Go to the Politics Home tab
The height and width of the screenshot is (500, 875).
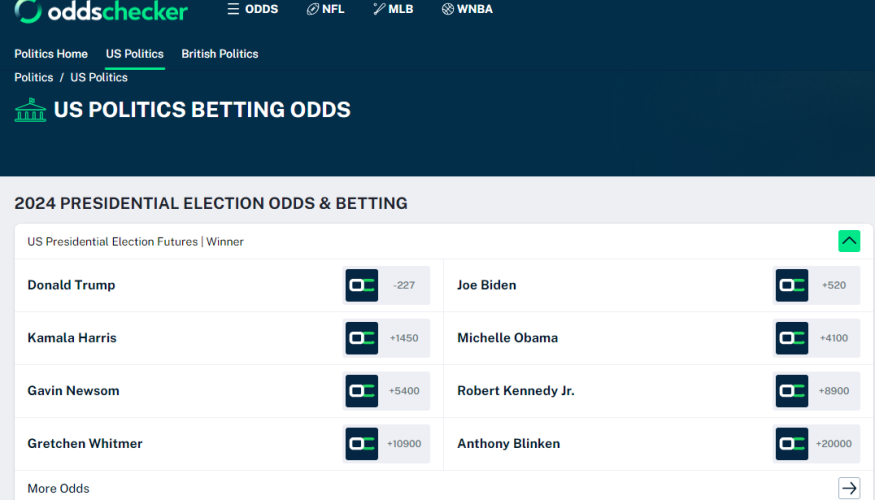[x=51, y=54]
